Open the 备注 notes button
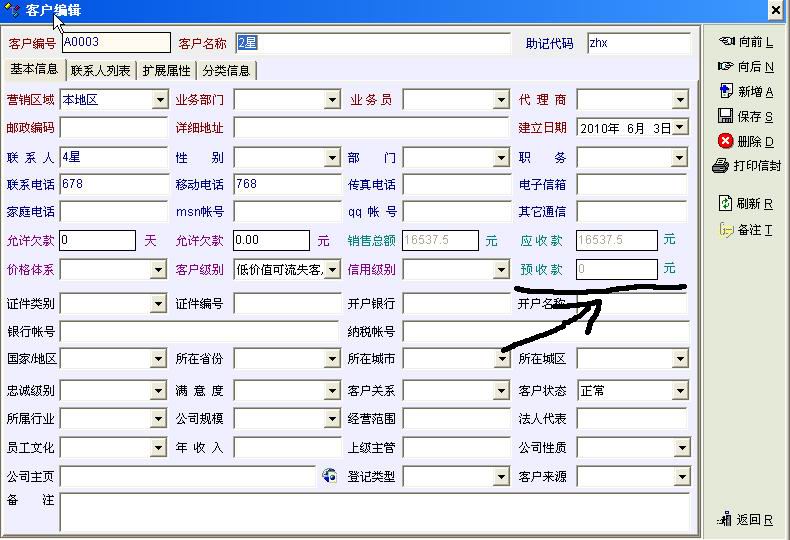Image resolution: width=790 pixels, height=540 pixels. (x=746, y=230)
